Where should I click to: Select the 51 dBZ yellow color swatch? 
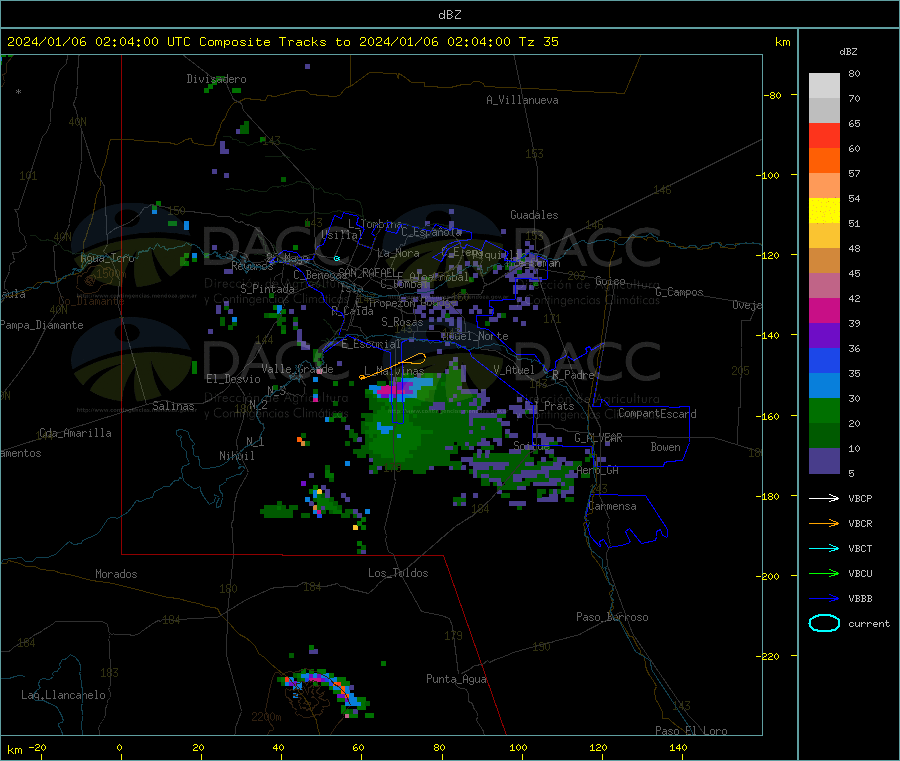[824, 211]
